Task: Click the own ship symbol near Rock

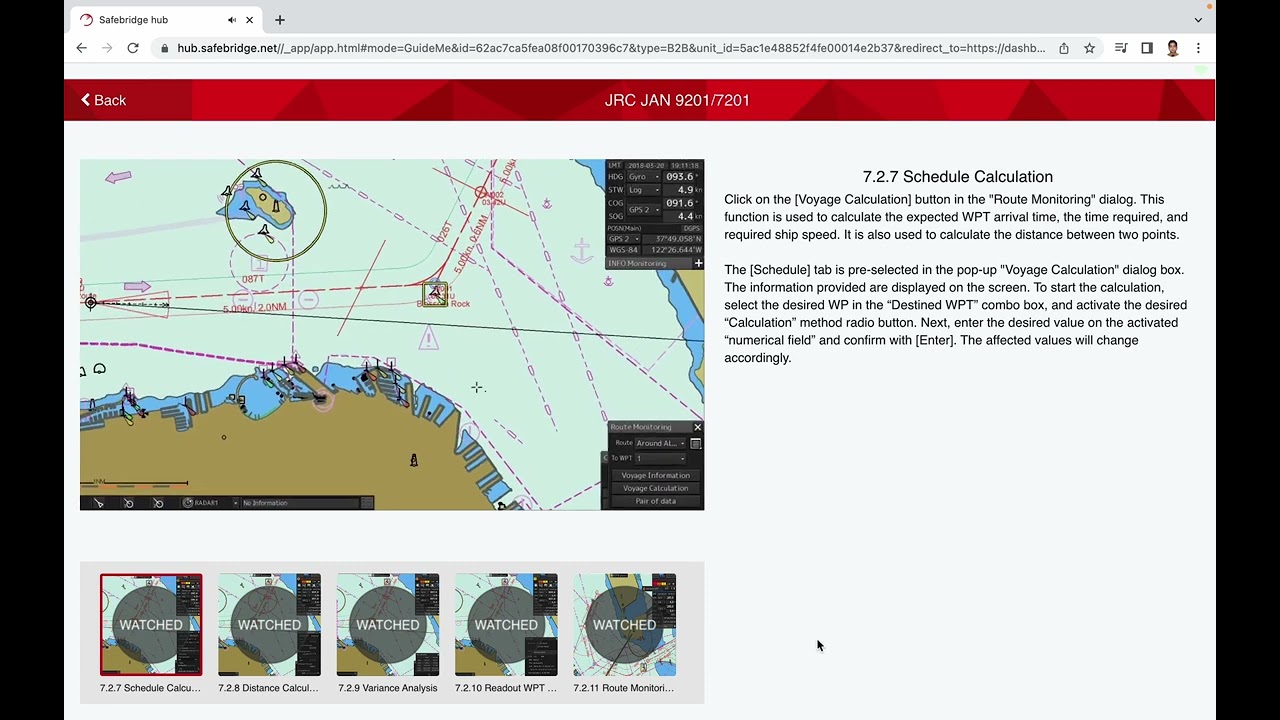Action: (x=435, y=294)
